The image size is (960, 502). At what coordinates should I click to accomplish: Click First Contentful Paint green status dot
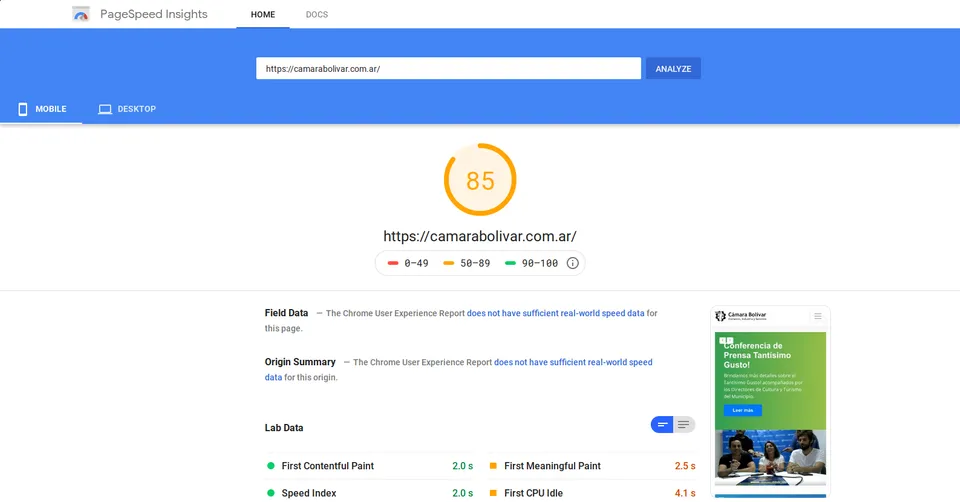click(271, 466)
